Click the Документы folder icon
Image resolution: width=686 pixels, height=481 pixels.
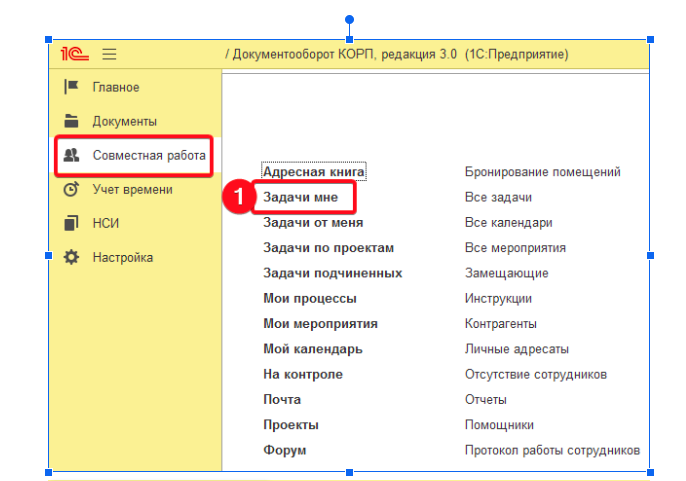(71, 121)
